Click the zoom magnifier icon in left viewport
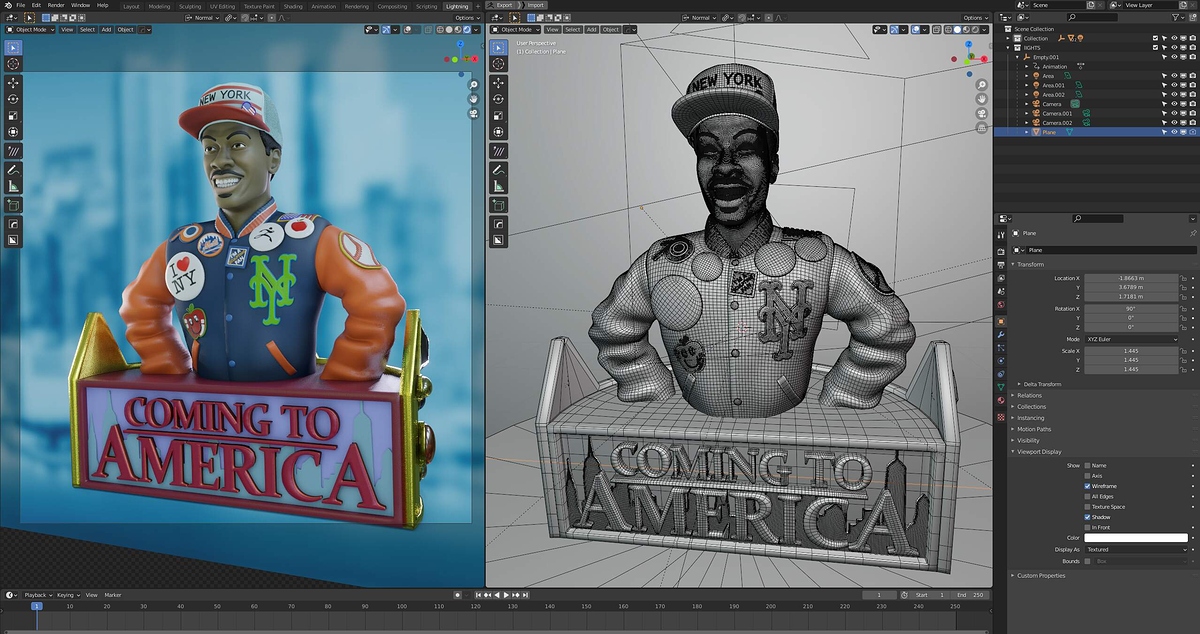1200x634 pixels. (474, 84)
